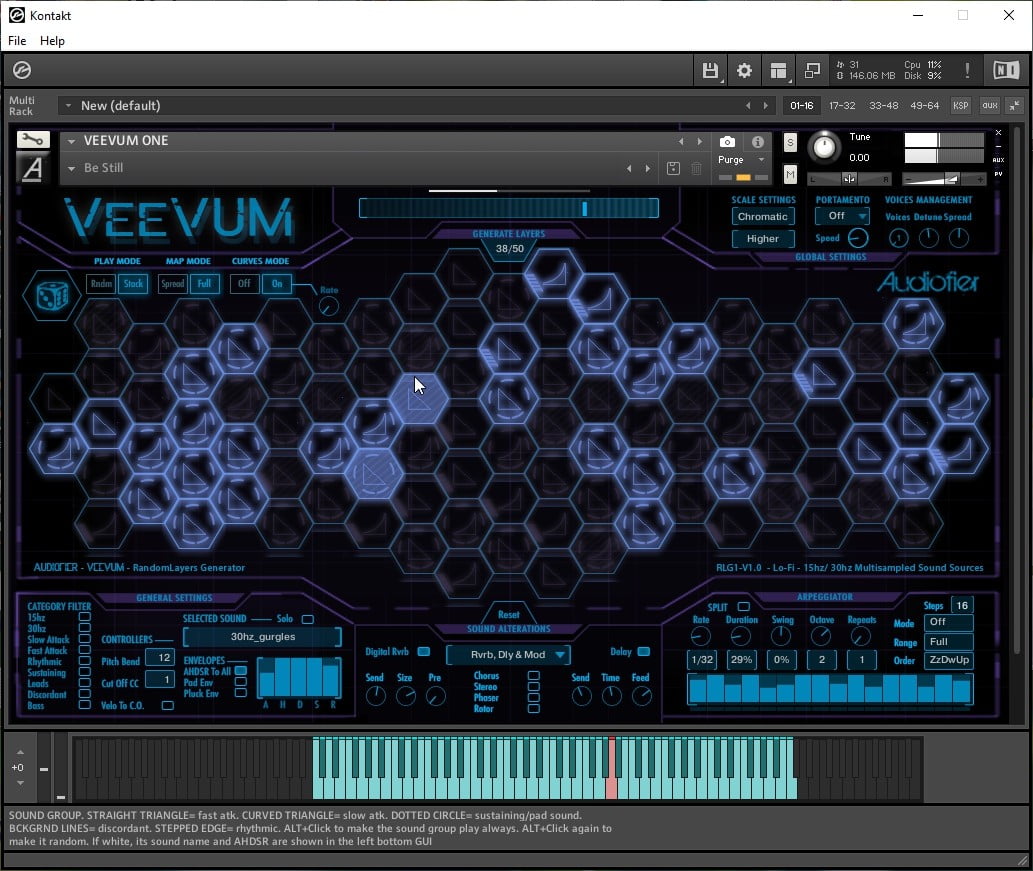The width and height of the screenshot is (1033, 871).
Task: Turn curves mode Off
Action: point(244,284)
